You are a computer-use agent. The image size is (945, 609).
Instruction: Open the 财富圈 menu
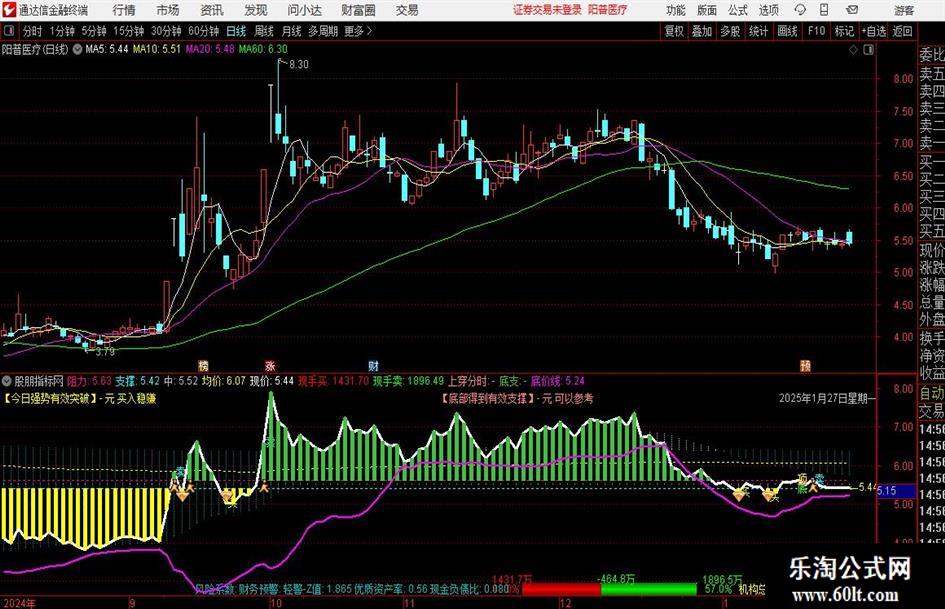tap(358, 10)
